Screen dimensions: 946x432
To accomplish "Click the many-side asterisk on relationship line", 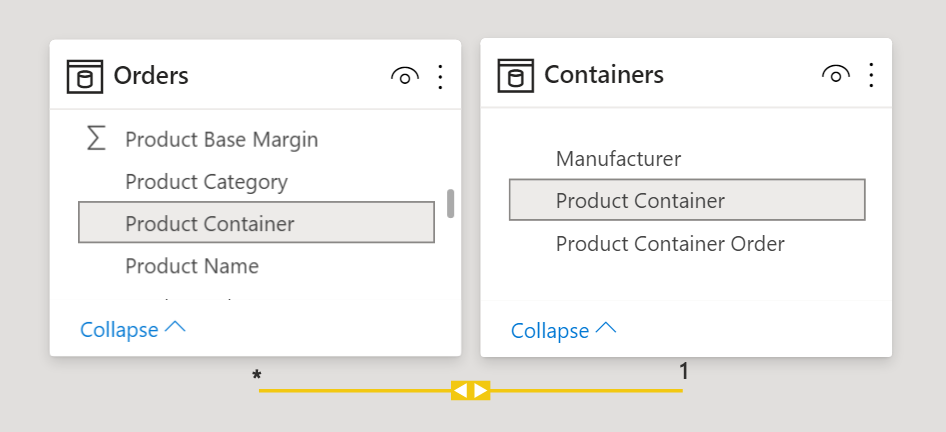I will 257,376.
